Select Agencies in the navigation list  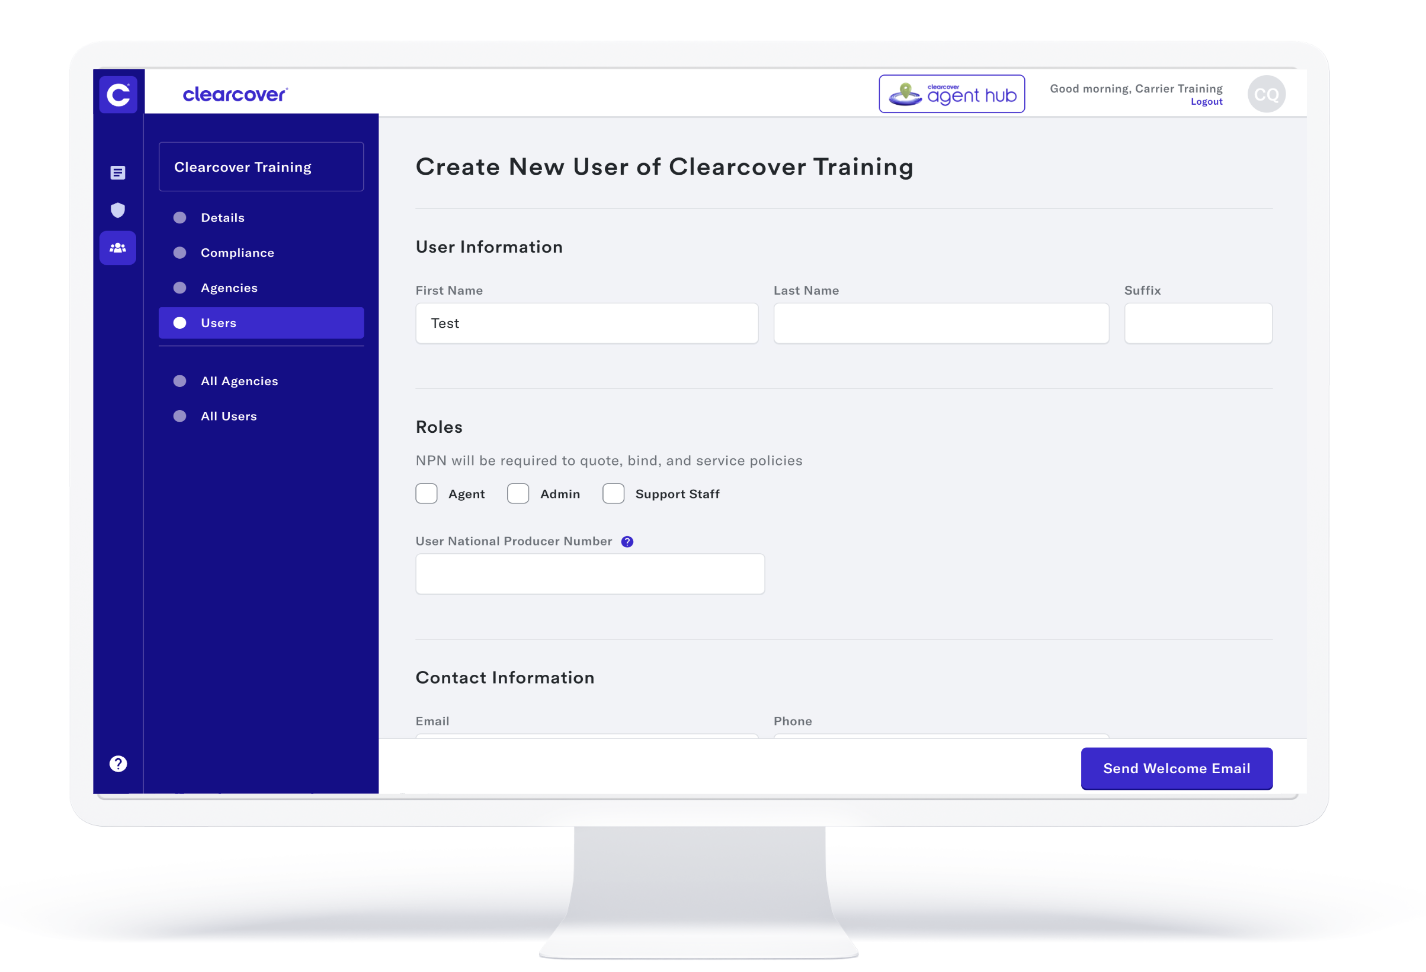[229, 287]
